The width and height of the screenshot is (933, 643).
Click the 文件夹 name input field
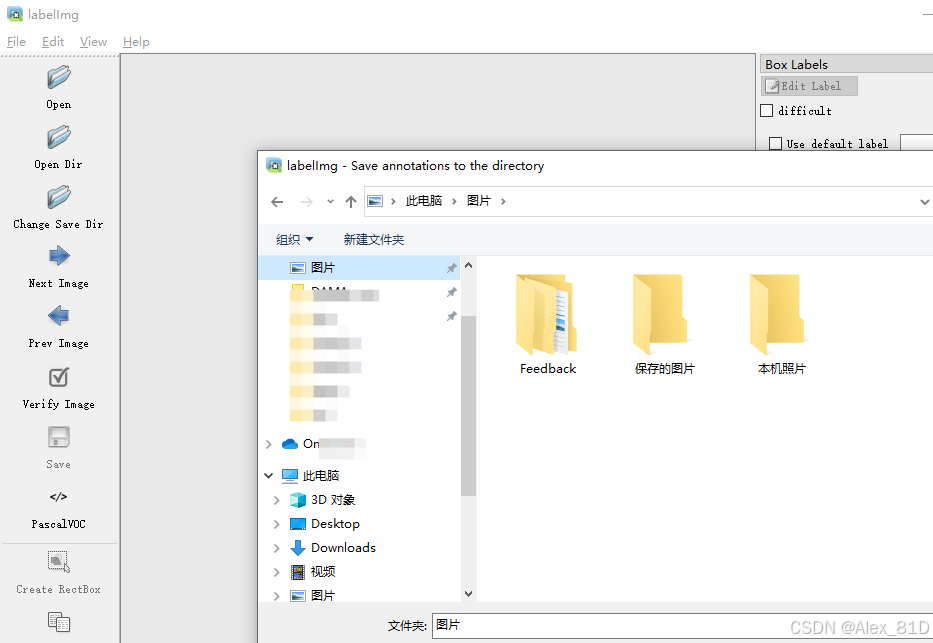[682, 626]
